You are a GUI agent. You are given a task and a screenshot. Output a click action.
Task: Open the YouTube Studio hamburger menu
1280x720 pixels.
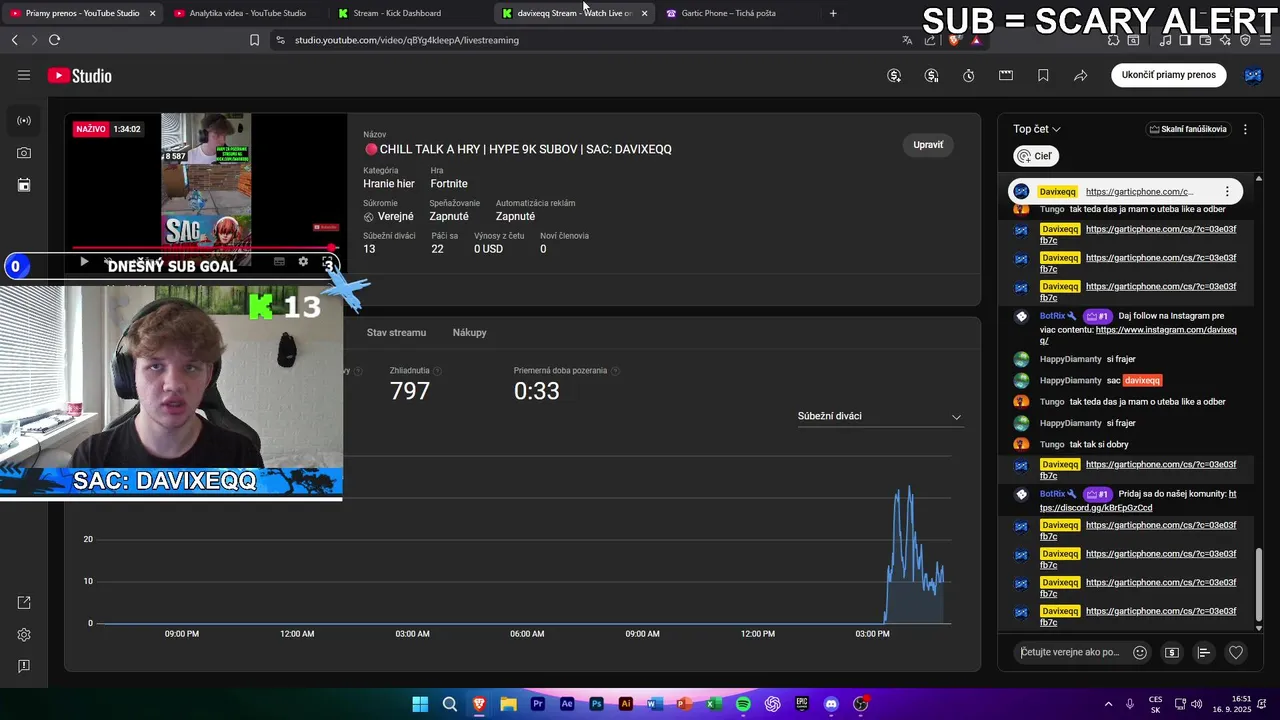click(x=24, y=75)
